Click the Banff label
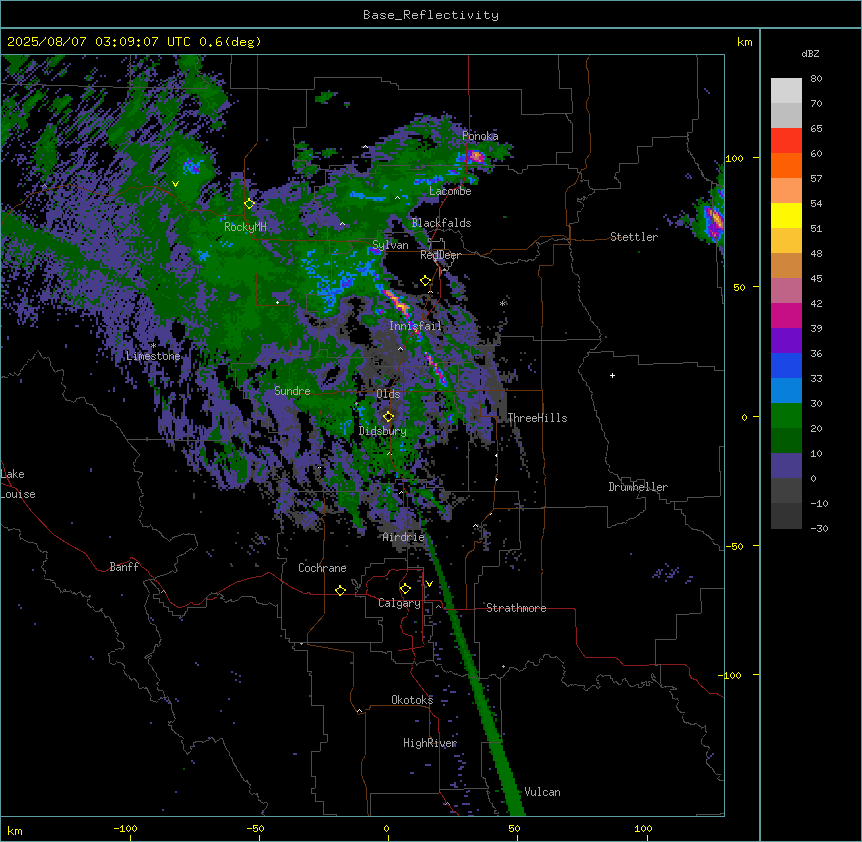The height and width of the screenshot is (842, 862). pyautogui.click(x=124, y=567)
